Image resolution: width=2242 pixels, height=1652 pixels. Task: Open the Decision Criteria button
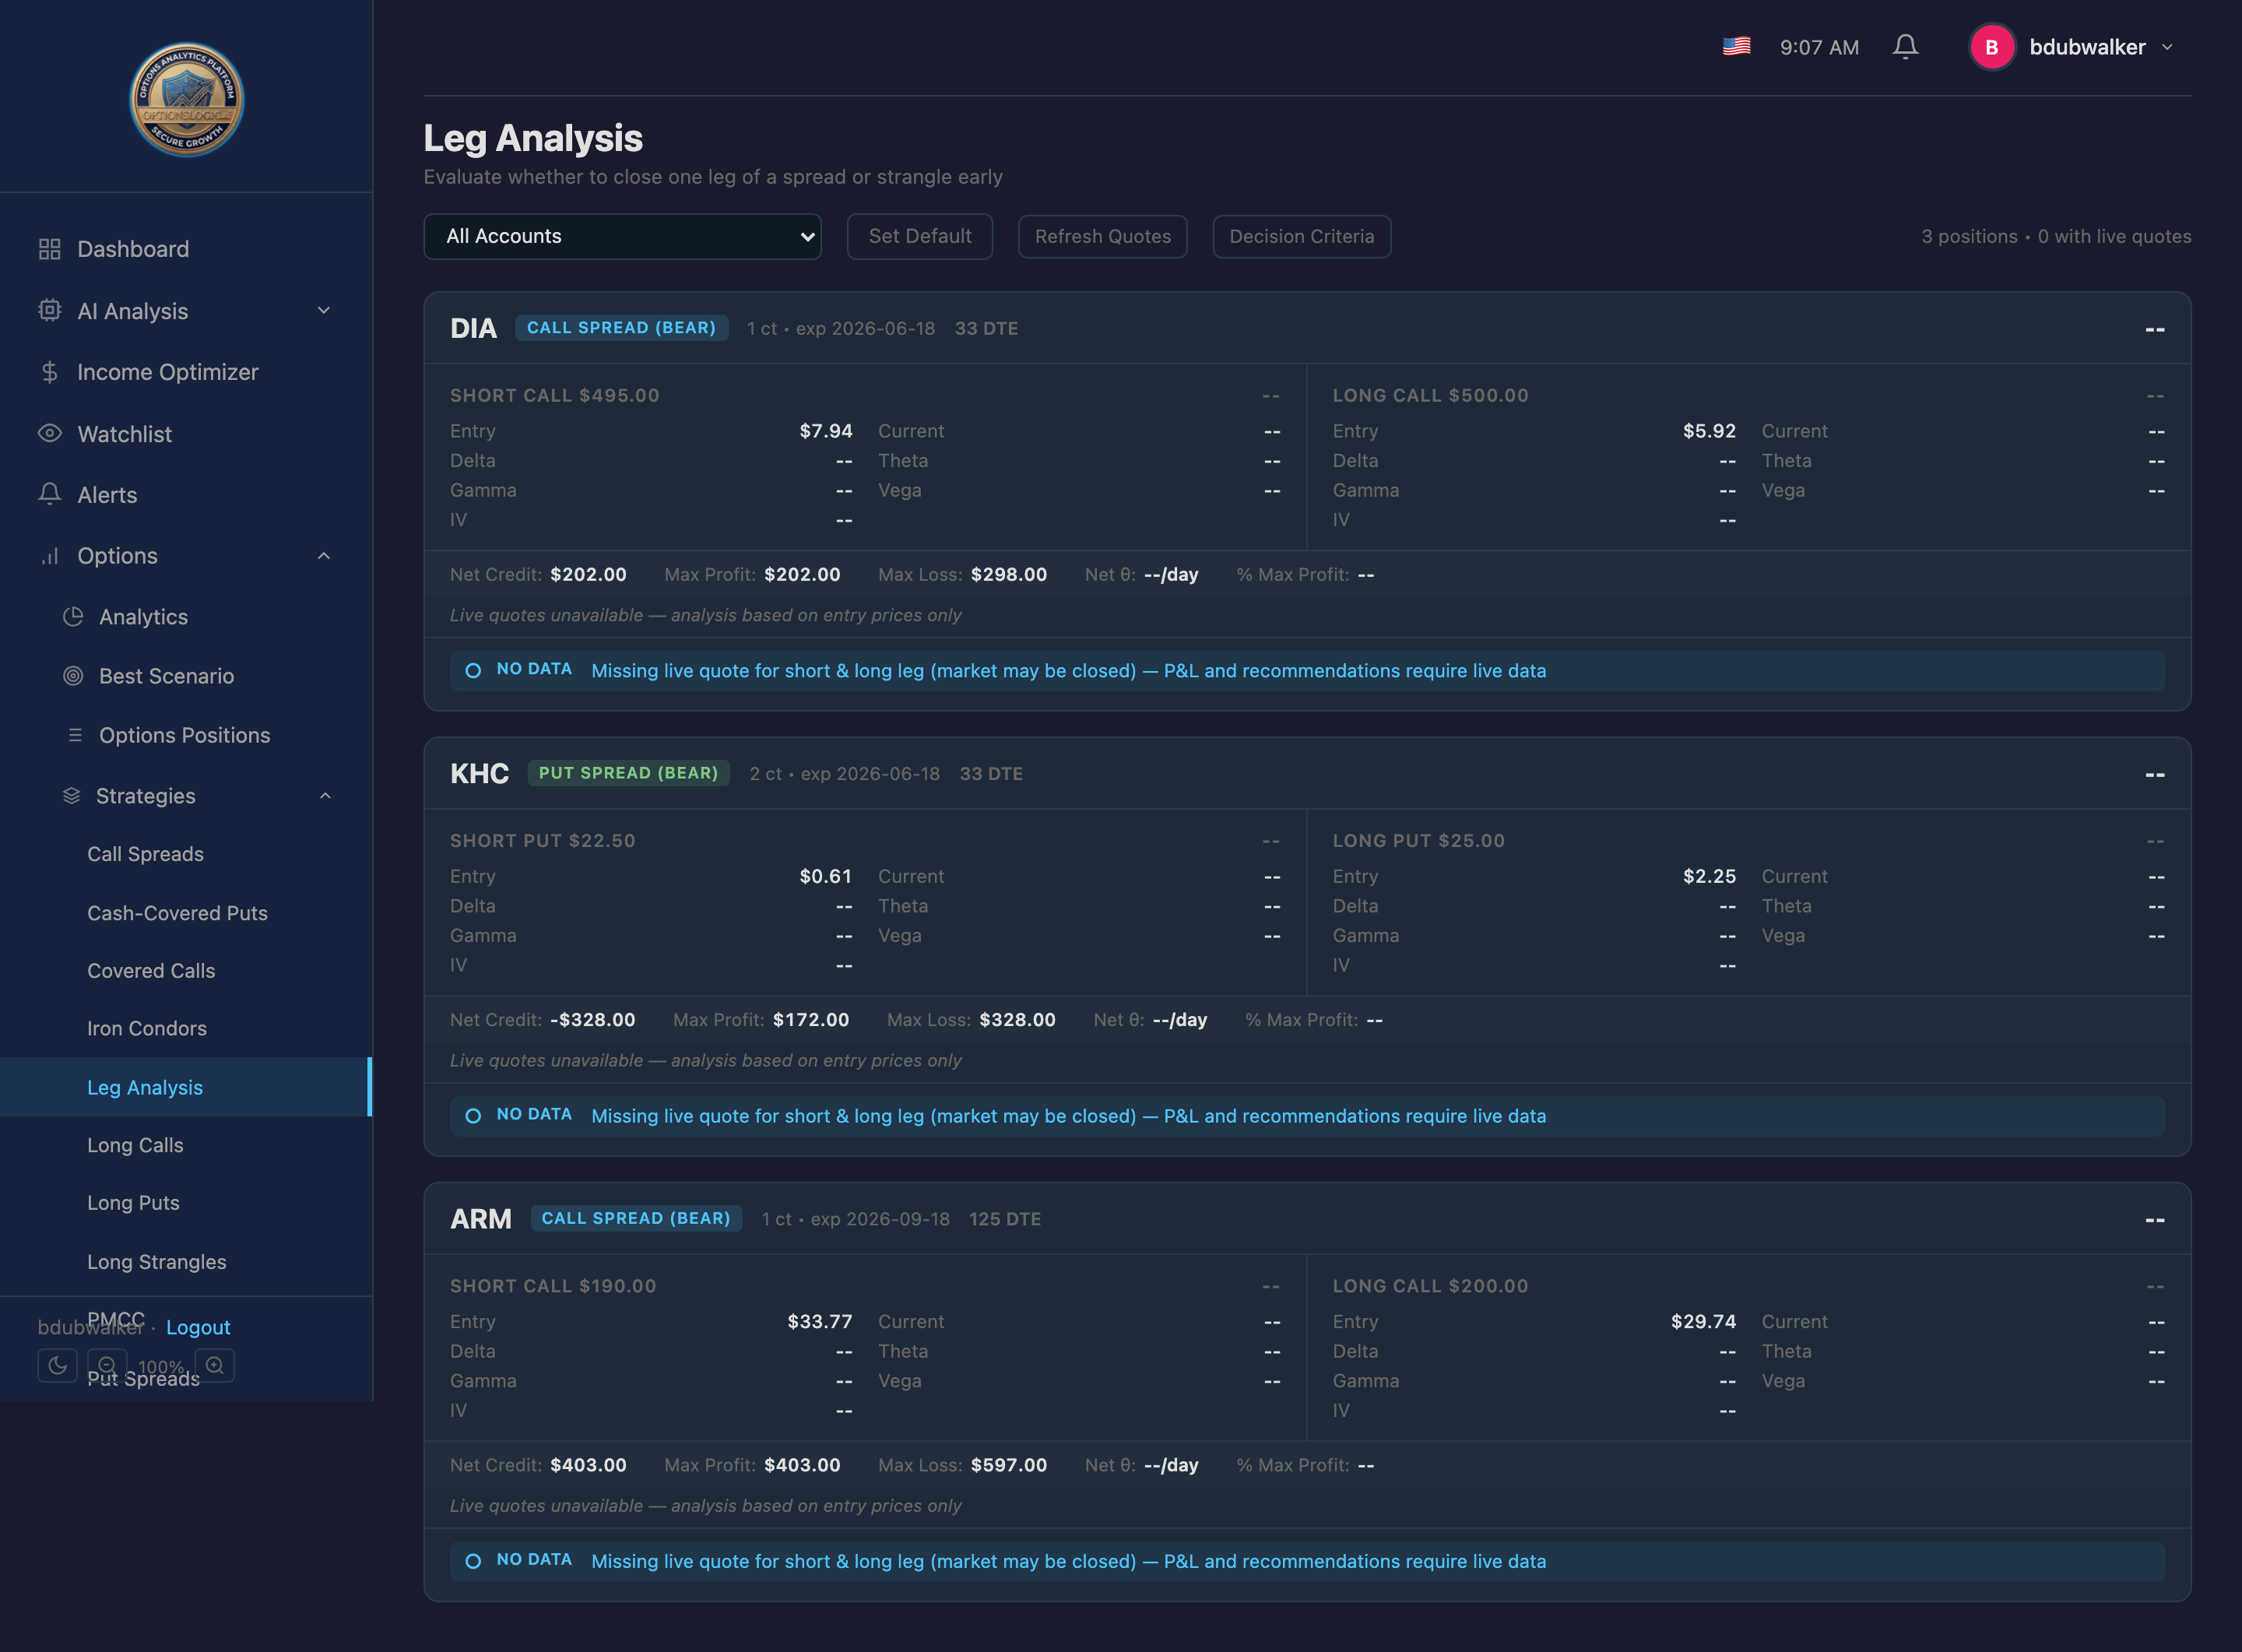pos(1302,236)
